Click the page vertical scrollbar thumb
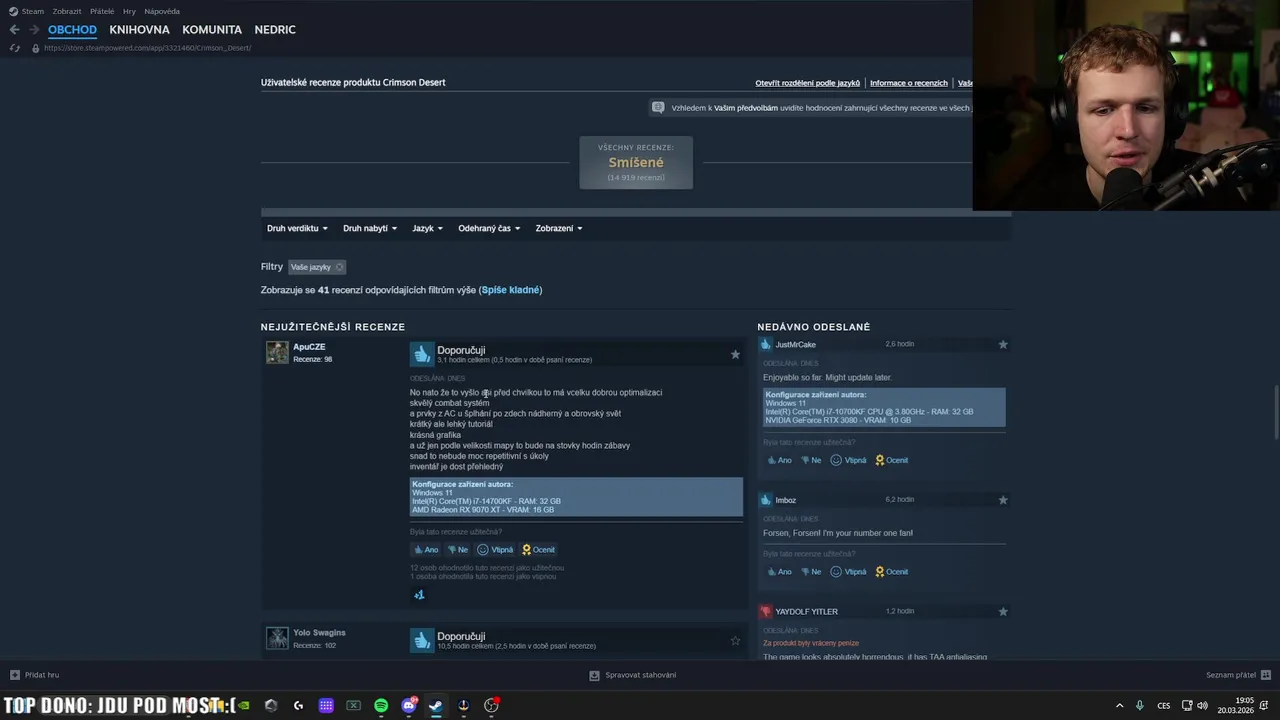The height and width of the screenshot is (720, 1280). point(1276,411)
